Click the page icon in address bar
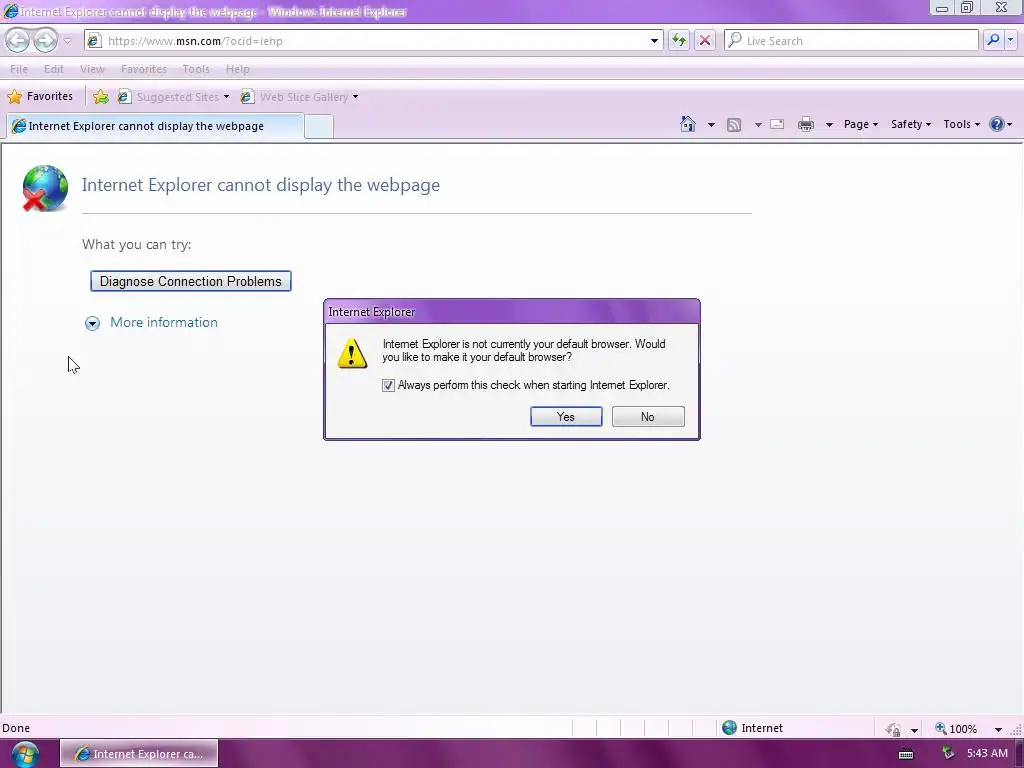Screen dimensions: 1024x768 pos(94,40)
